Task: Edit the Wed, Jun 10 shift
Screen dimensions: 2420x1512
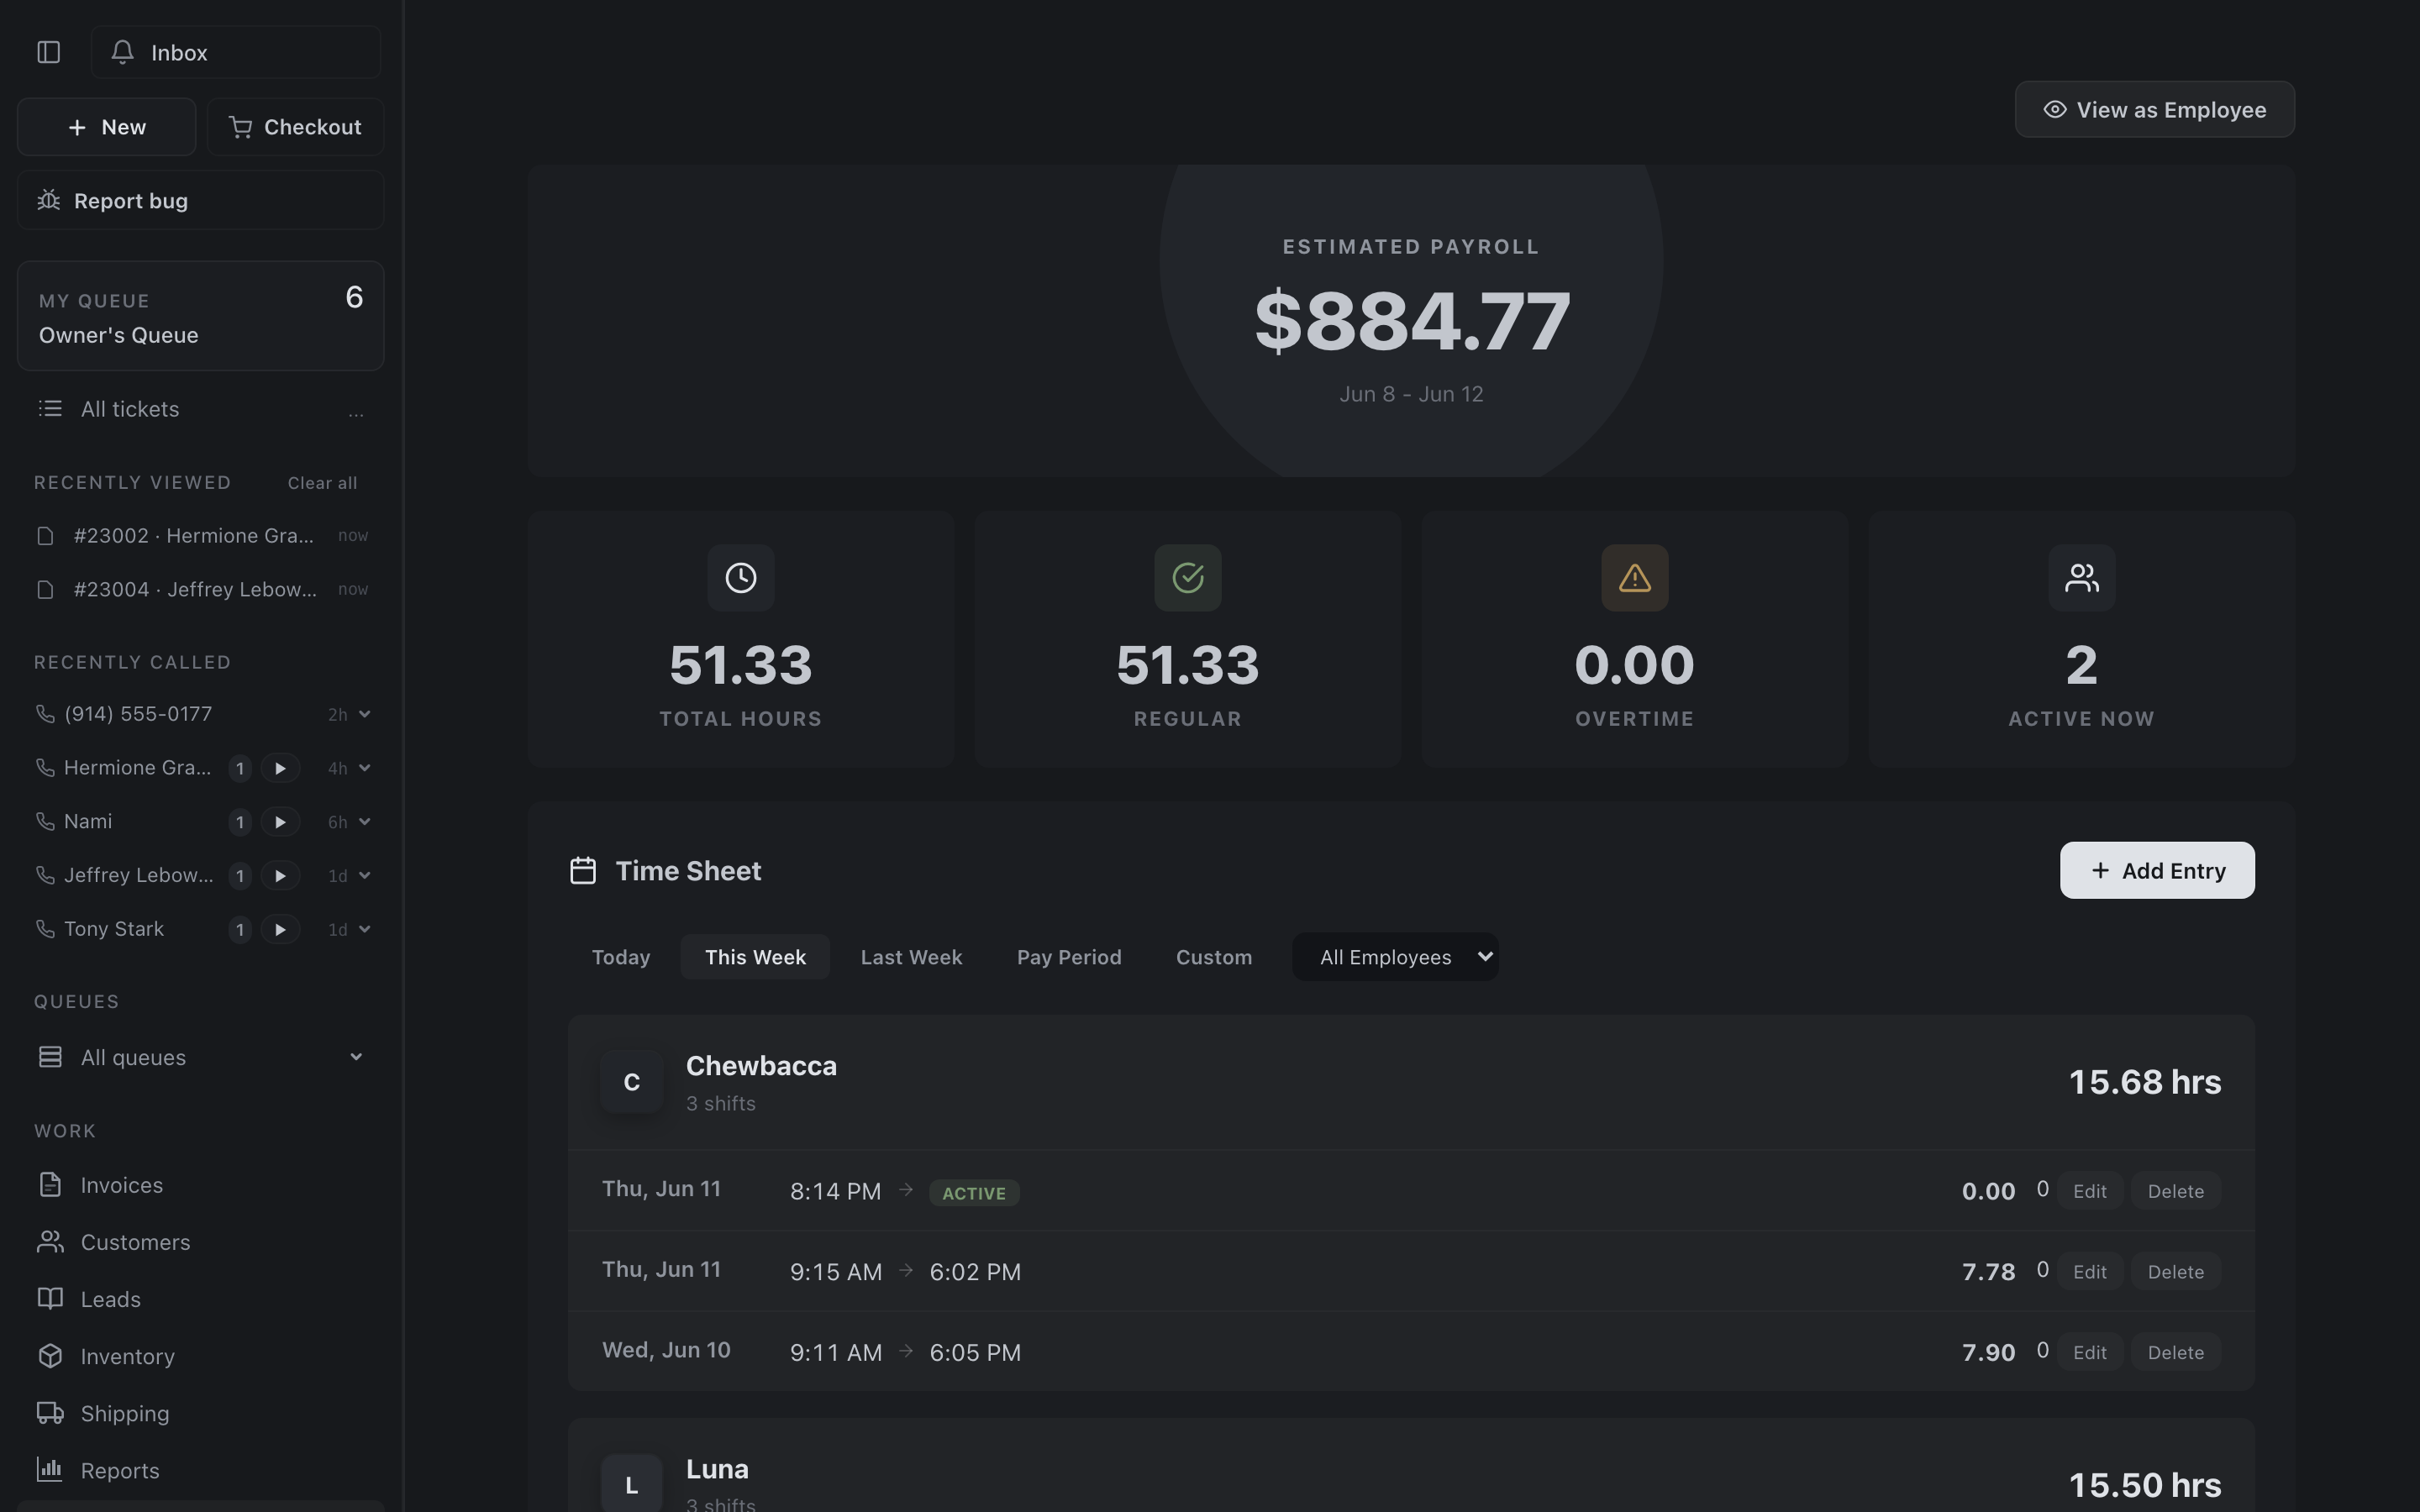Action: click(x=2089, y=1352)
